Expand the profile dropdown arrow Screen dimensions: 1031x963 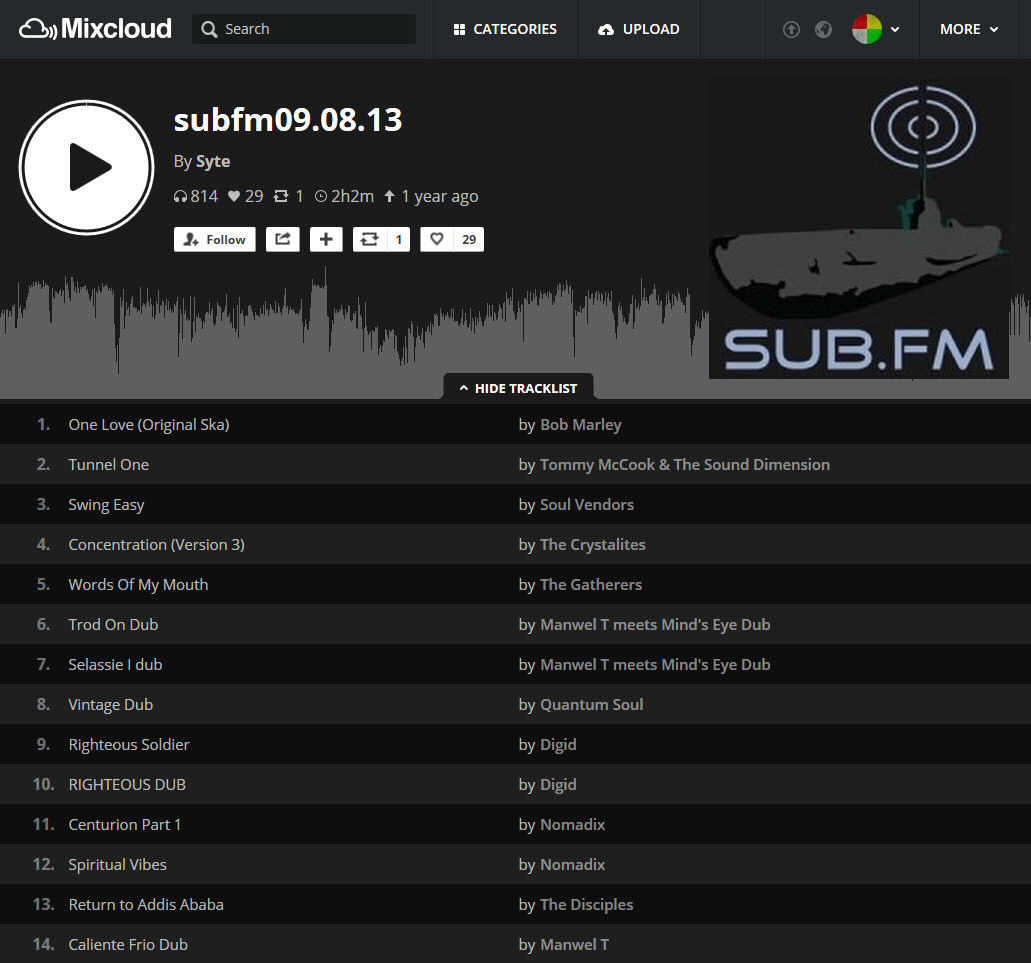(x=895, y=29)
